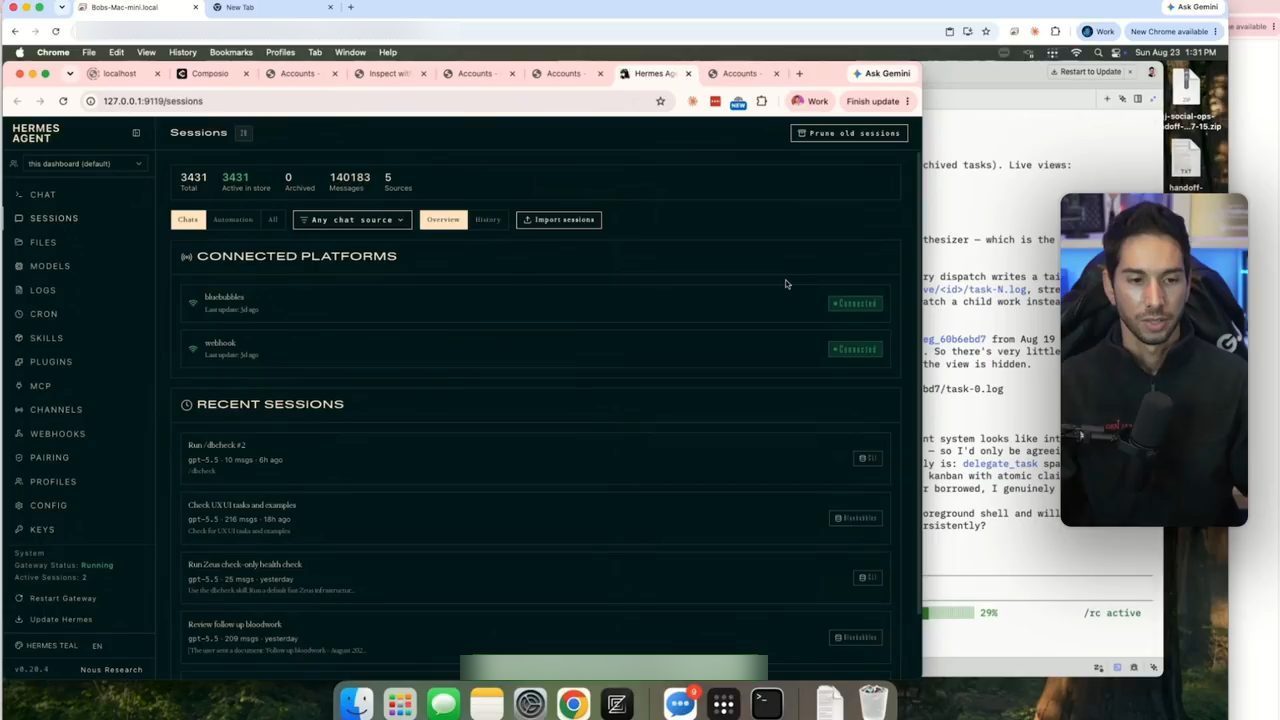Select the All filter toggle

(272, 220)
